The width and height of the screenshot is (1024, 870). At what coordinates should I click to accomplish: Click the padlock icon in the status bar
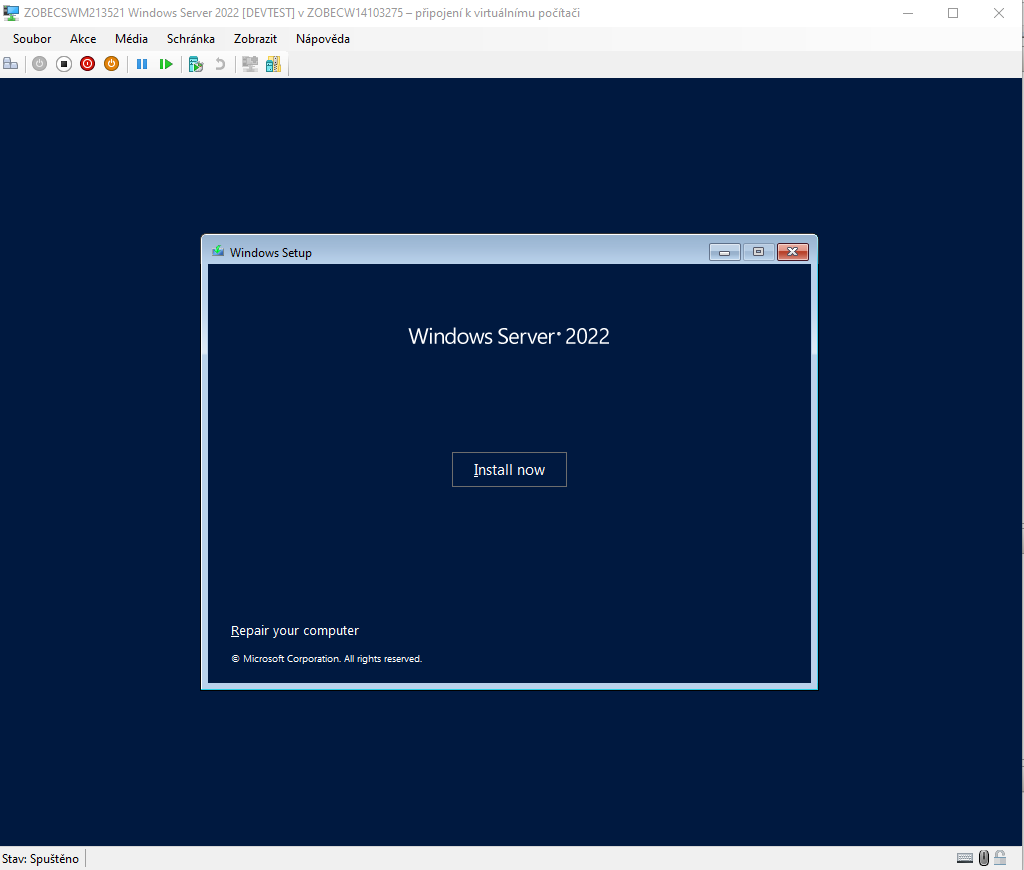1000,857
